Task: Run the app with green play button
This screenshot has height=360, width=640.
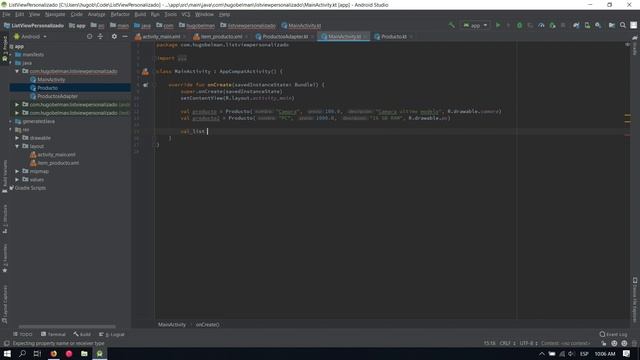Action: [x=498, y=25]
